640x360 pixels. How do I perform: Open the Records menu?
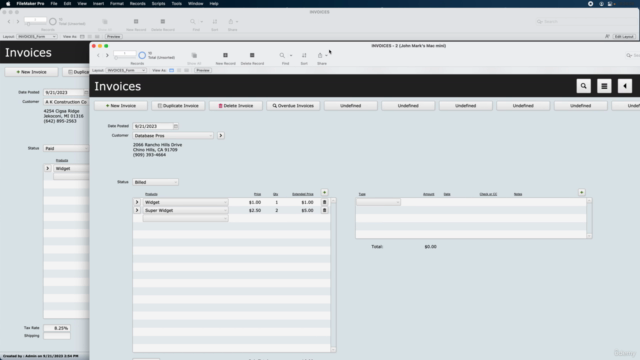coord(138,4)
